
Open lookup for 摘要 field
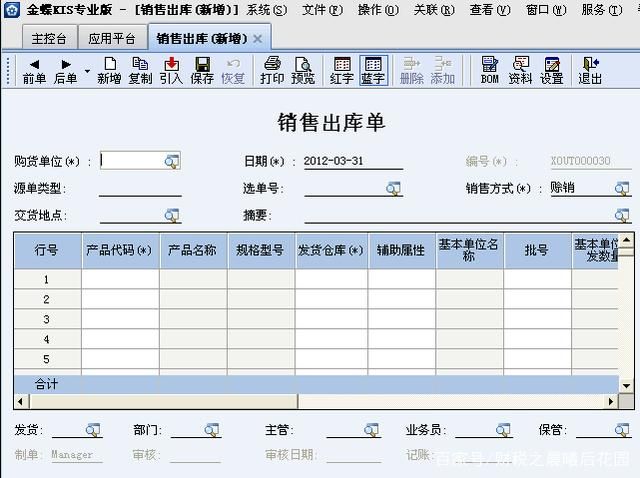click(622, 216)
